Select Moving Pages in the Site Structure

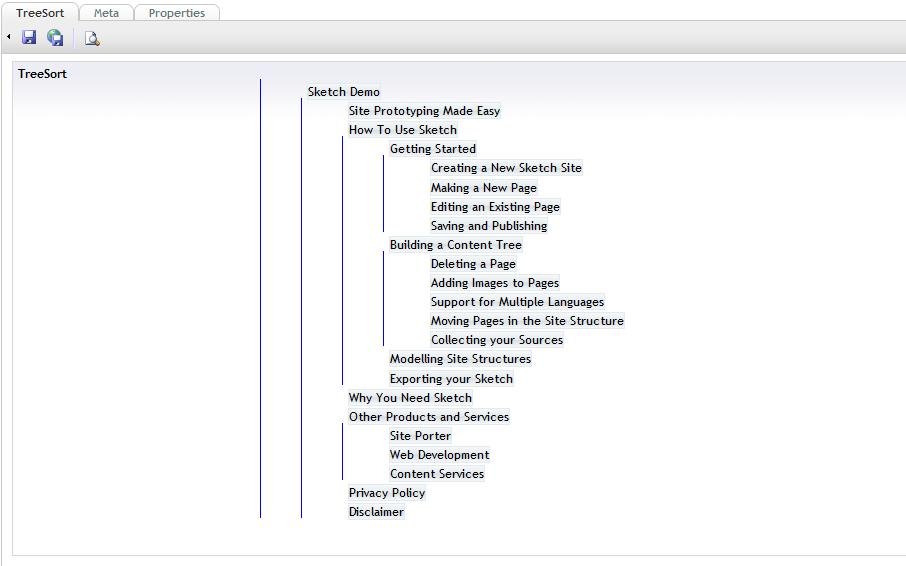(x=527, y=321)
